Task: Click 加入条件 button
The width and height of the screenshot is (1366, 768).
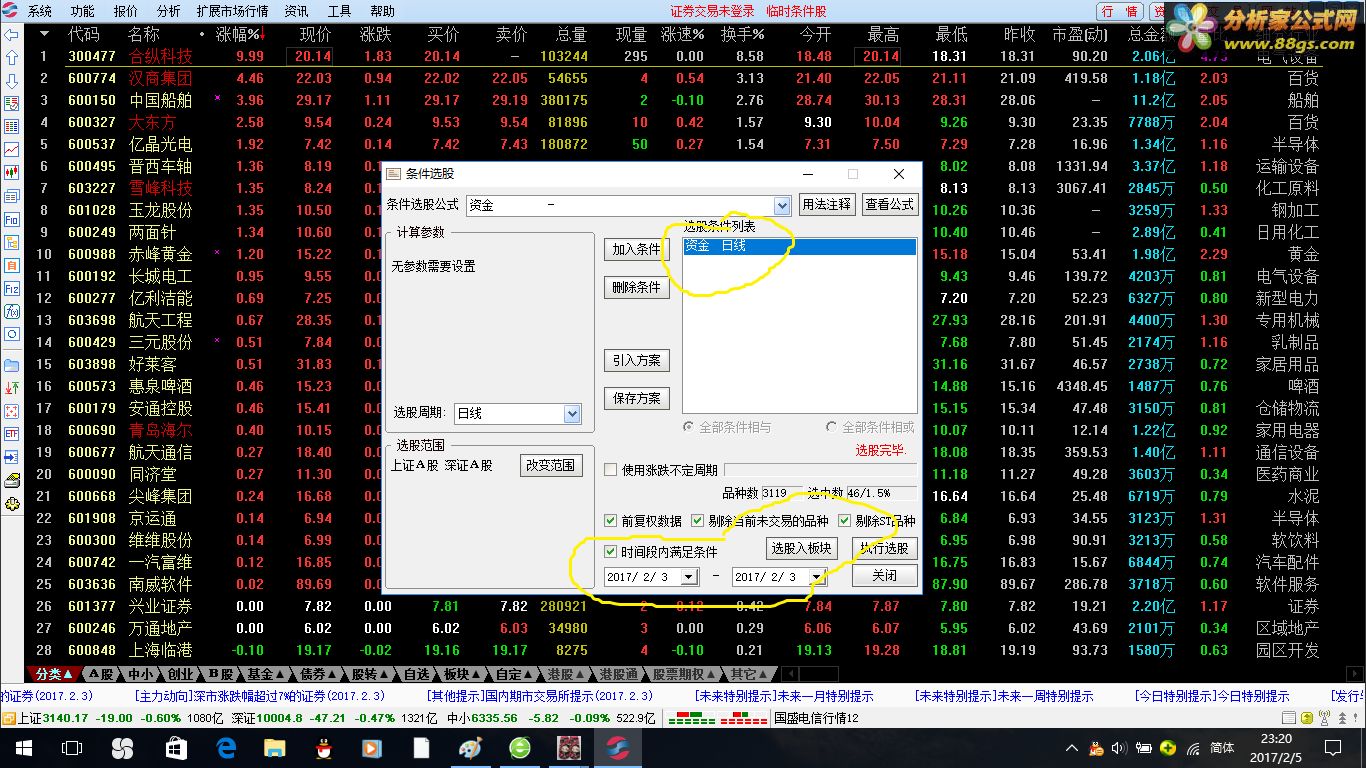Action: coord(637,249)
